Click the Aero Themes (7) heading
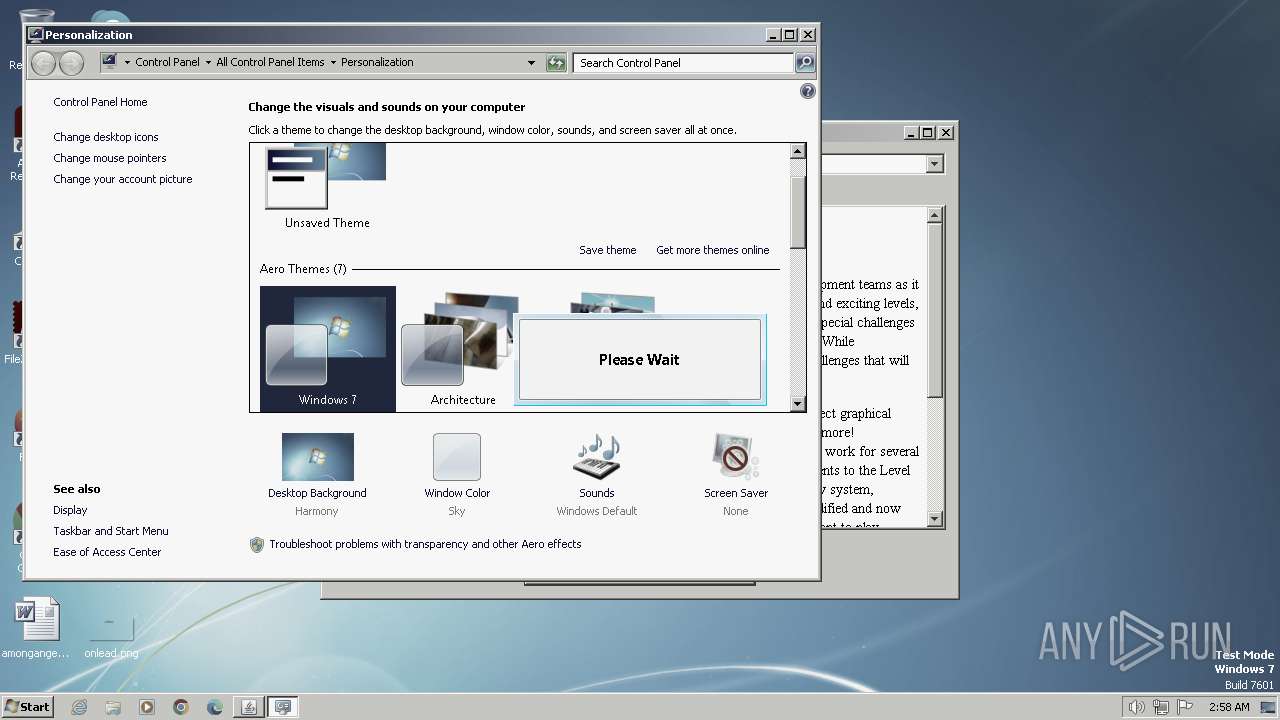Viewport: 1280px width, 720px height. point(303,269)
